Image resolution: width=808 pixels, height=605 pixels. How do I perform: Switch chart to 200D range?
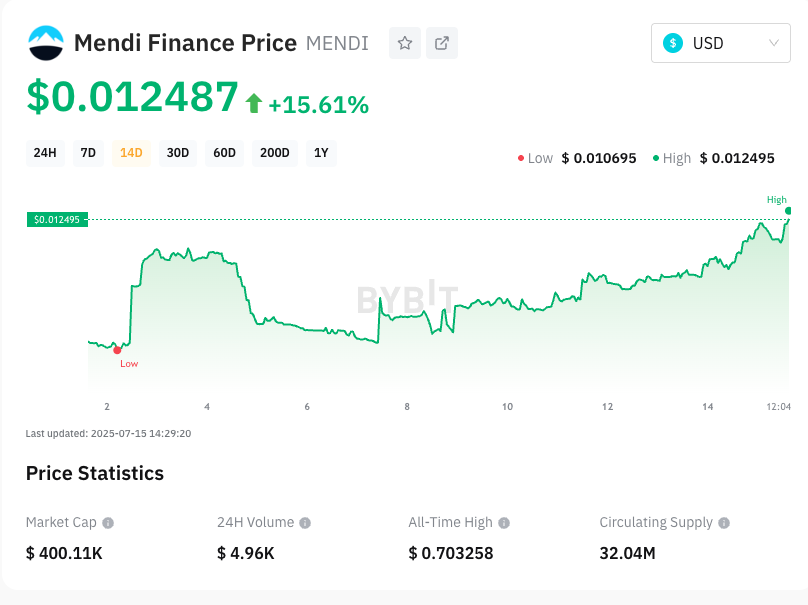[x=275, y=153]
